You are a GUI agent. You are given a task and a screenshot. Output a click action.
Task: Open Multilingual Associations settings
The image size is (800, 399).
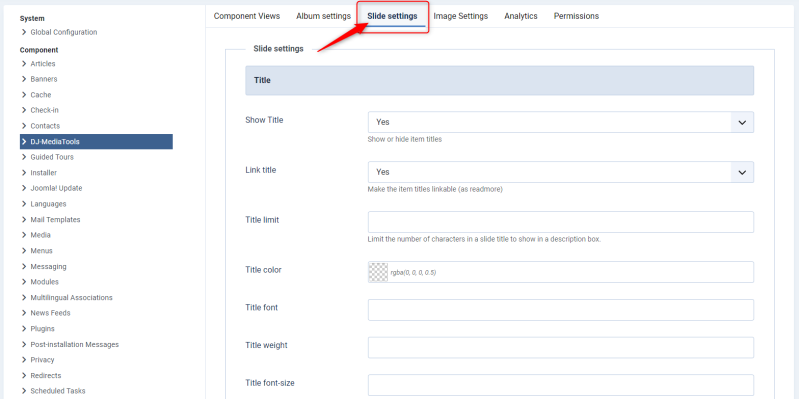click(71, 298)
